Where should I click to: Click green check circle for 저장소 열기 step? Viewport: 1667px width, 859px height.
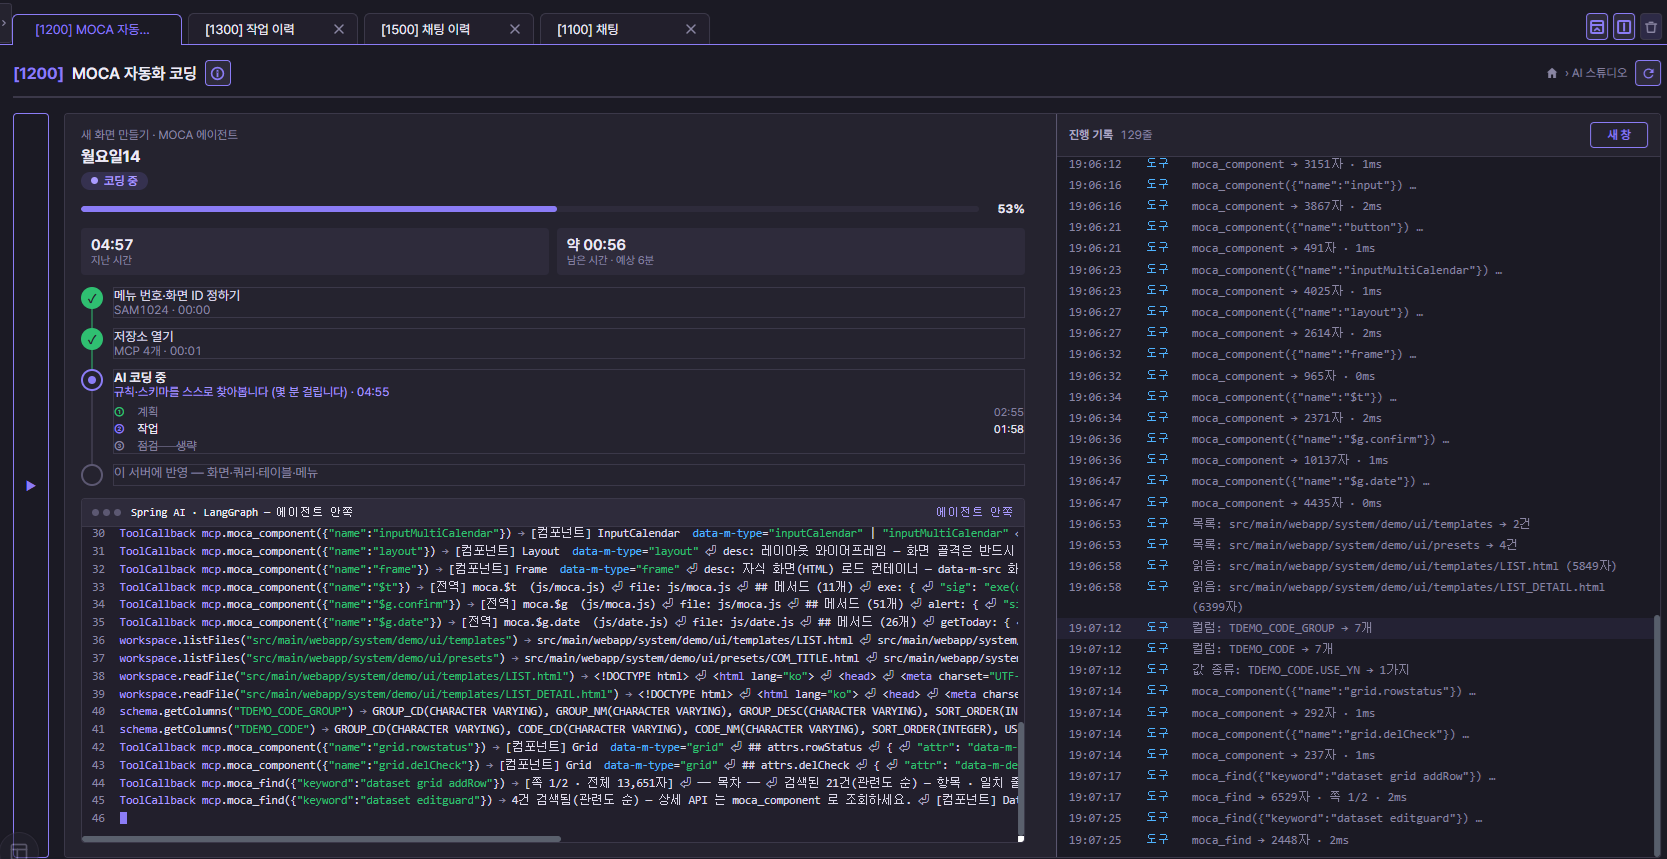92,339
